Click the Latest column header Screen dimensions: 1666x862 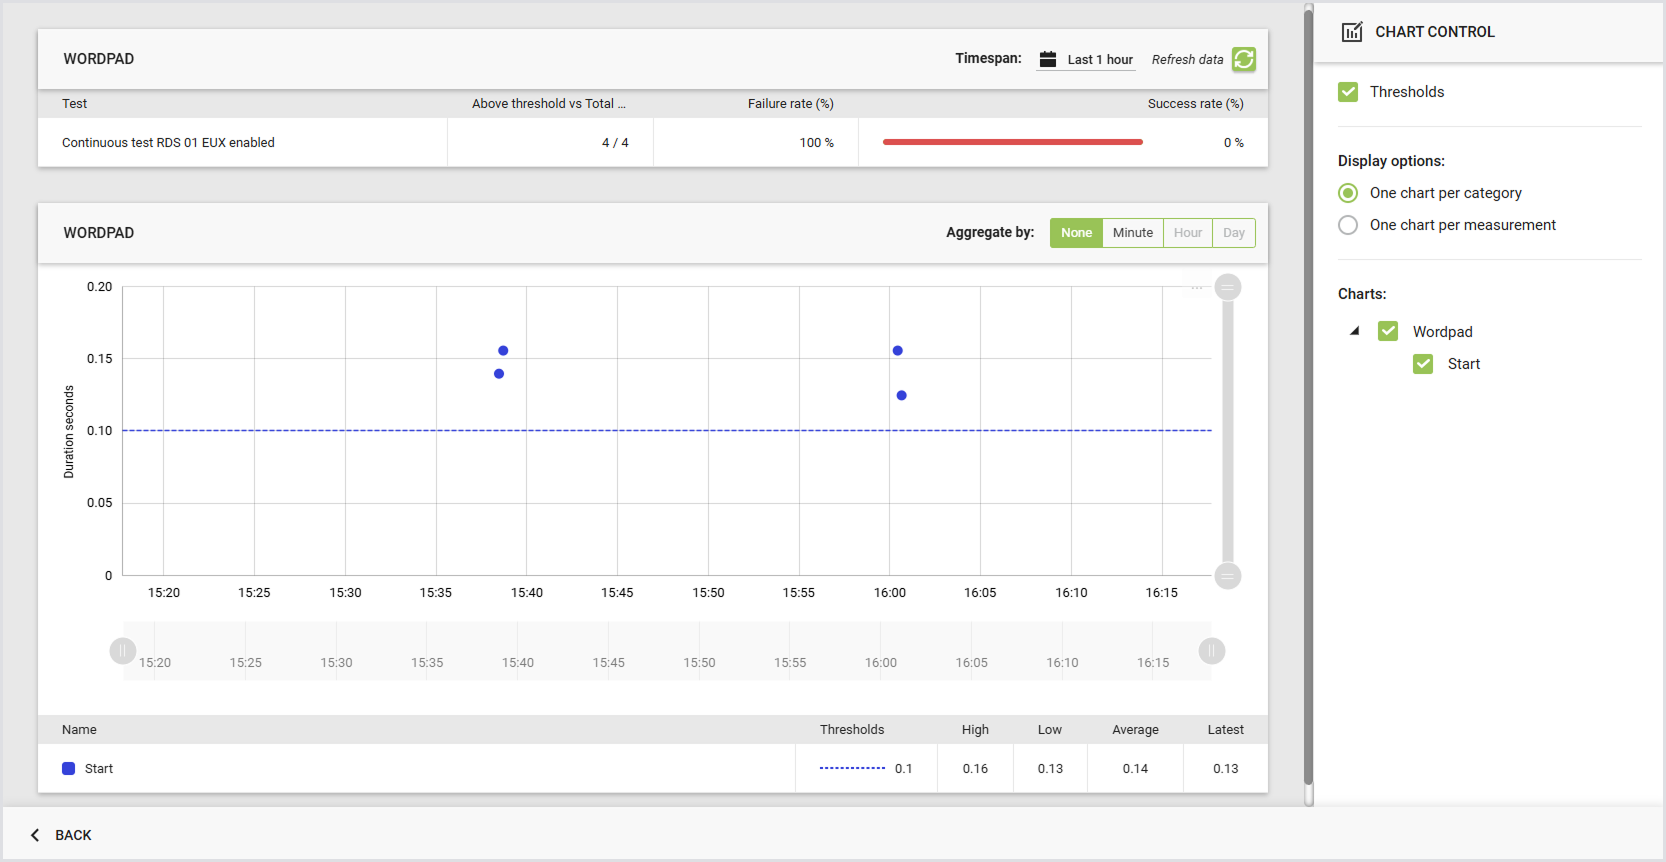1225,730
